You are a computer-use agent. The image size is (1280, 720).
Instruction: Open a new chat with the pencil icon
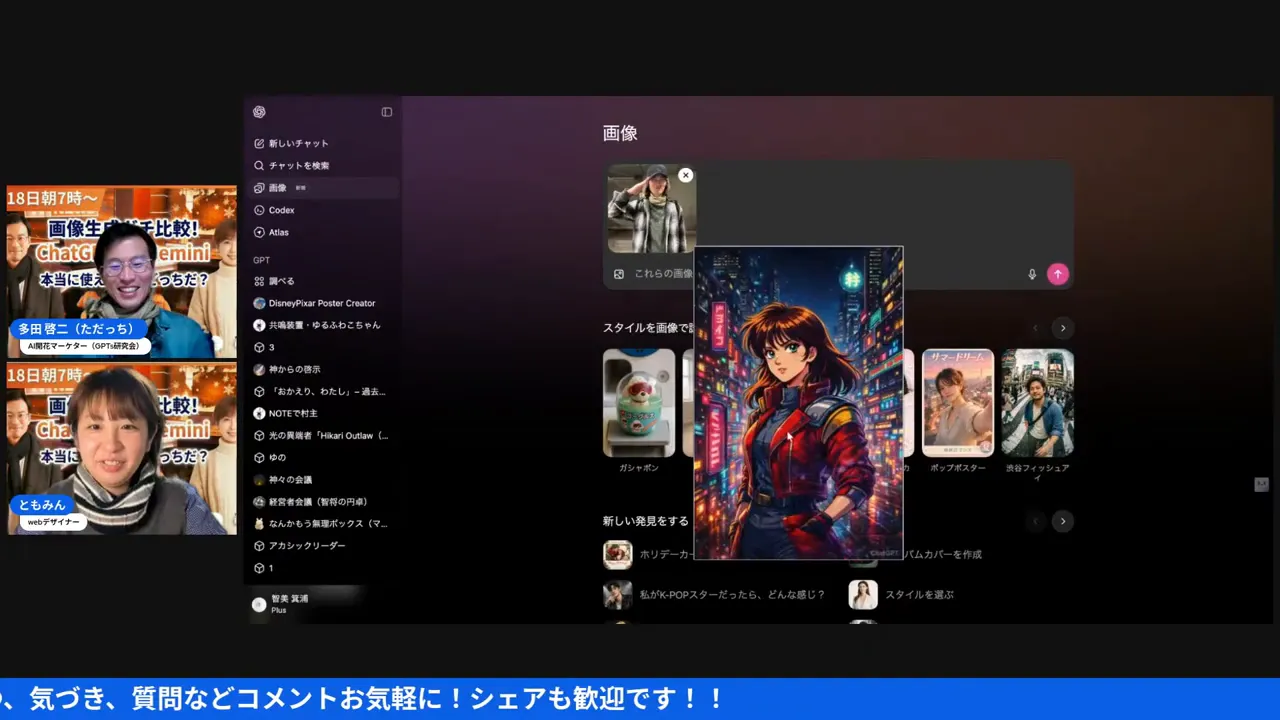click(259, 143)
